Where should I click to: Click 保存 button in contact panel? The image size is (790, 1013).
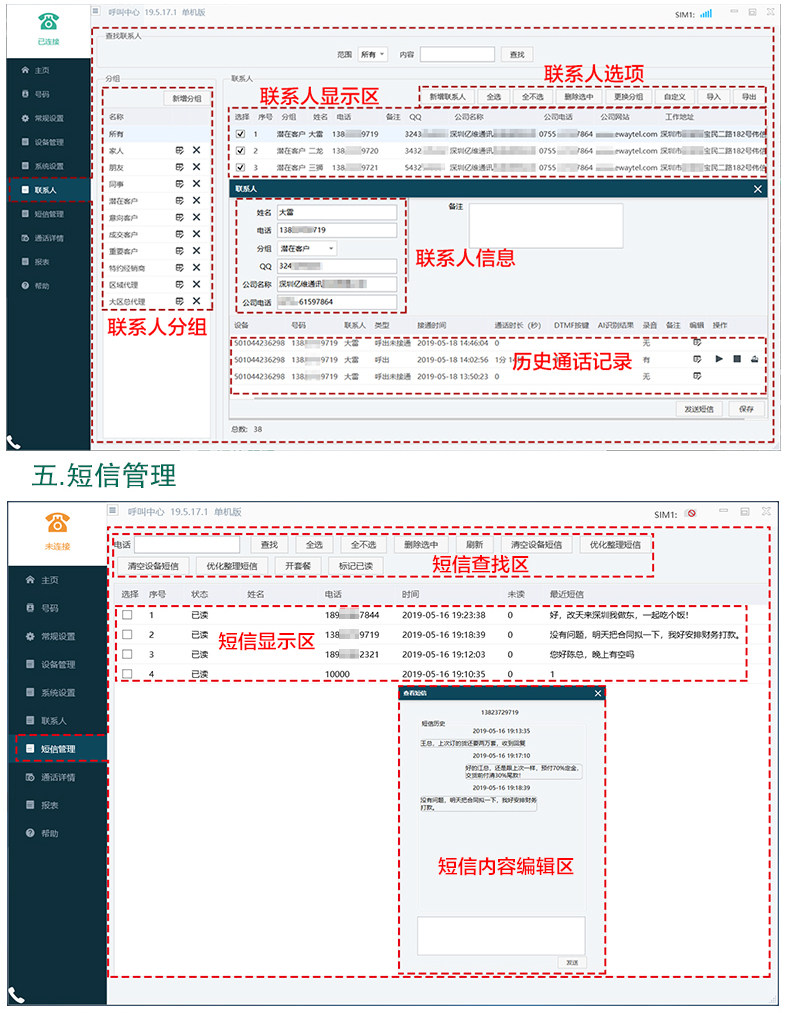tap(746, 409)
